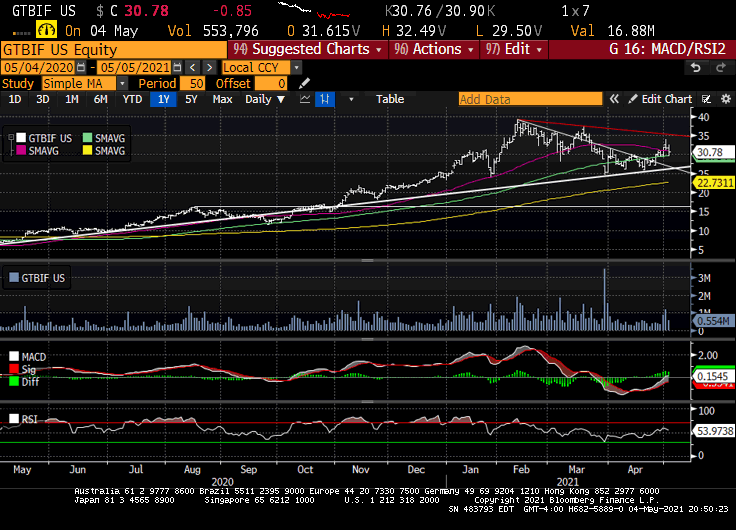Click the 0.554M volume axis label

click(713, 321)
